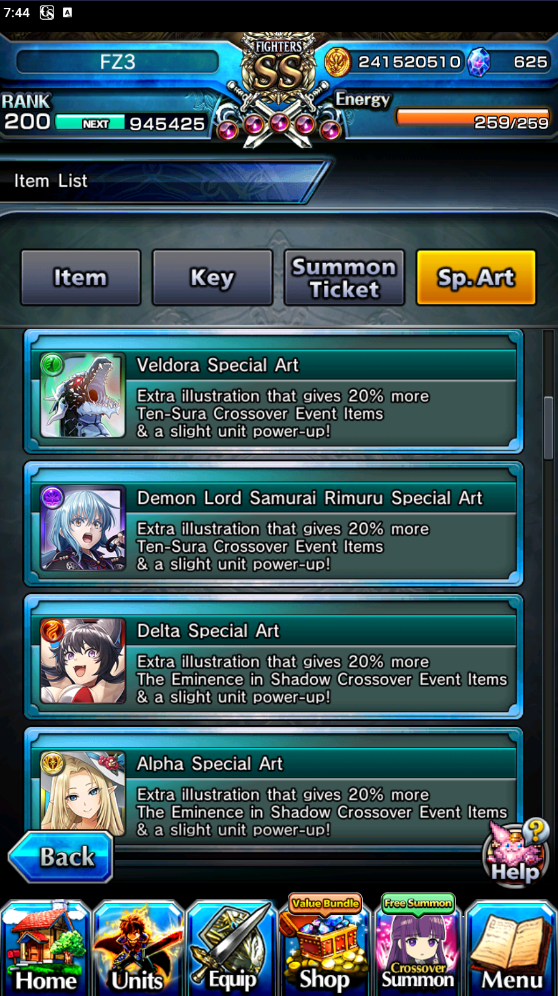This screenshot has height=996, width=558.
Task: Tap the Crossover Summon icon
Action: coord(418,945)
